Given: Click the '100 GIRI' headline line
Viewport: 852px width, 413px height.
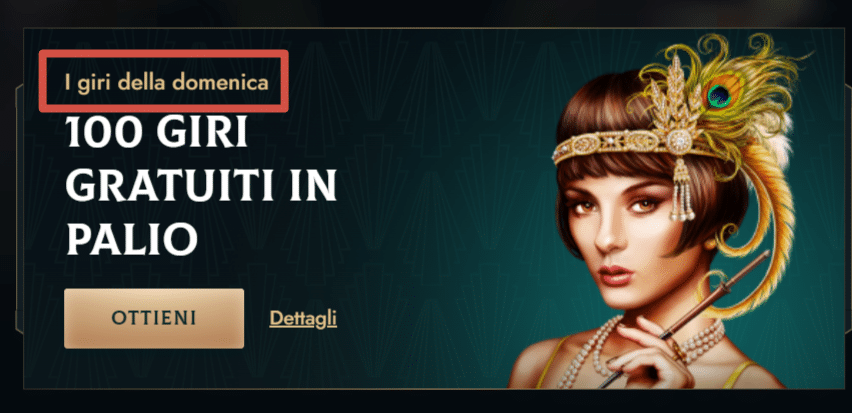Looking at the screenshot, I should click(156, 132).
